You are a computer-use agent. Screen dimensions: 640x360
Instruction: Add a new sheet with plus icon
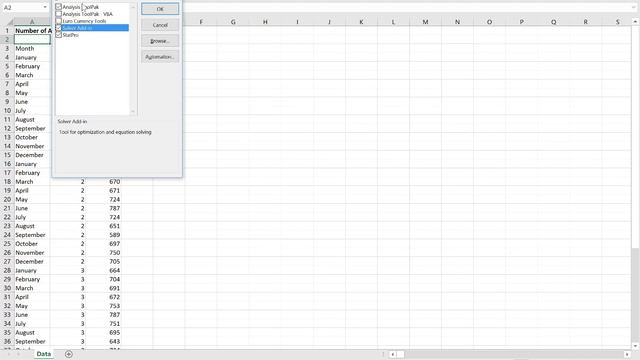69,354
